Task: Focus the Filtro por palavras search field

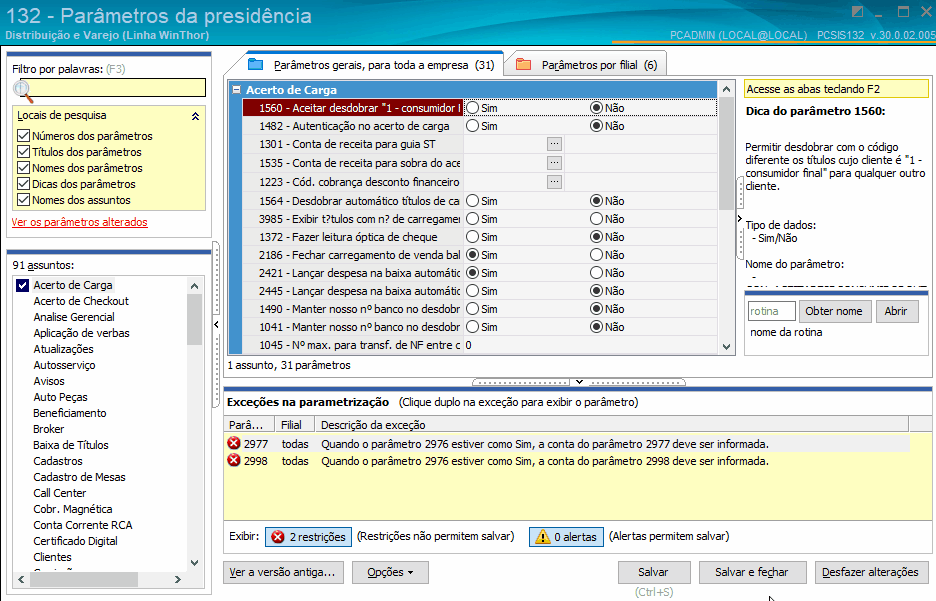Action: pos(113,88)
